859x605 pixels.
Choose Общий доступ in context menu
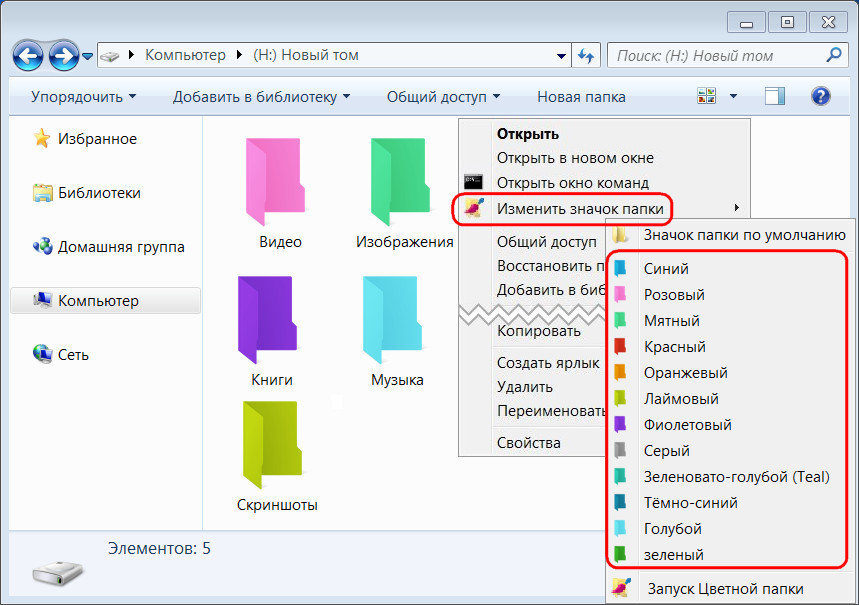tap(547, 242)
